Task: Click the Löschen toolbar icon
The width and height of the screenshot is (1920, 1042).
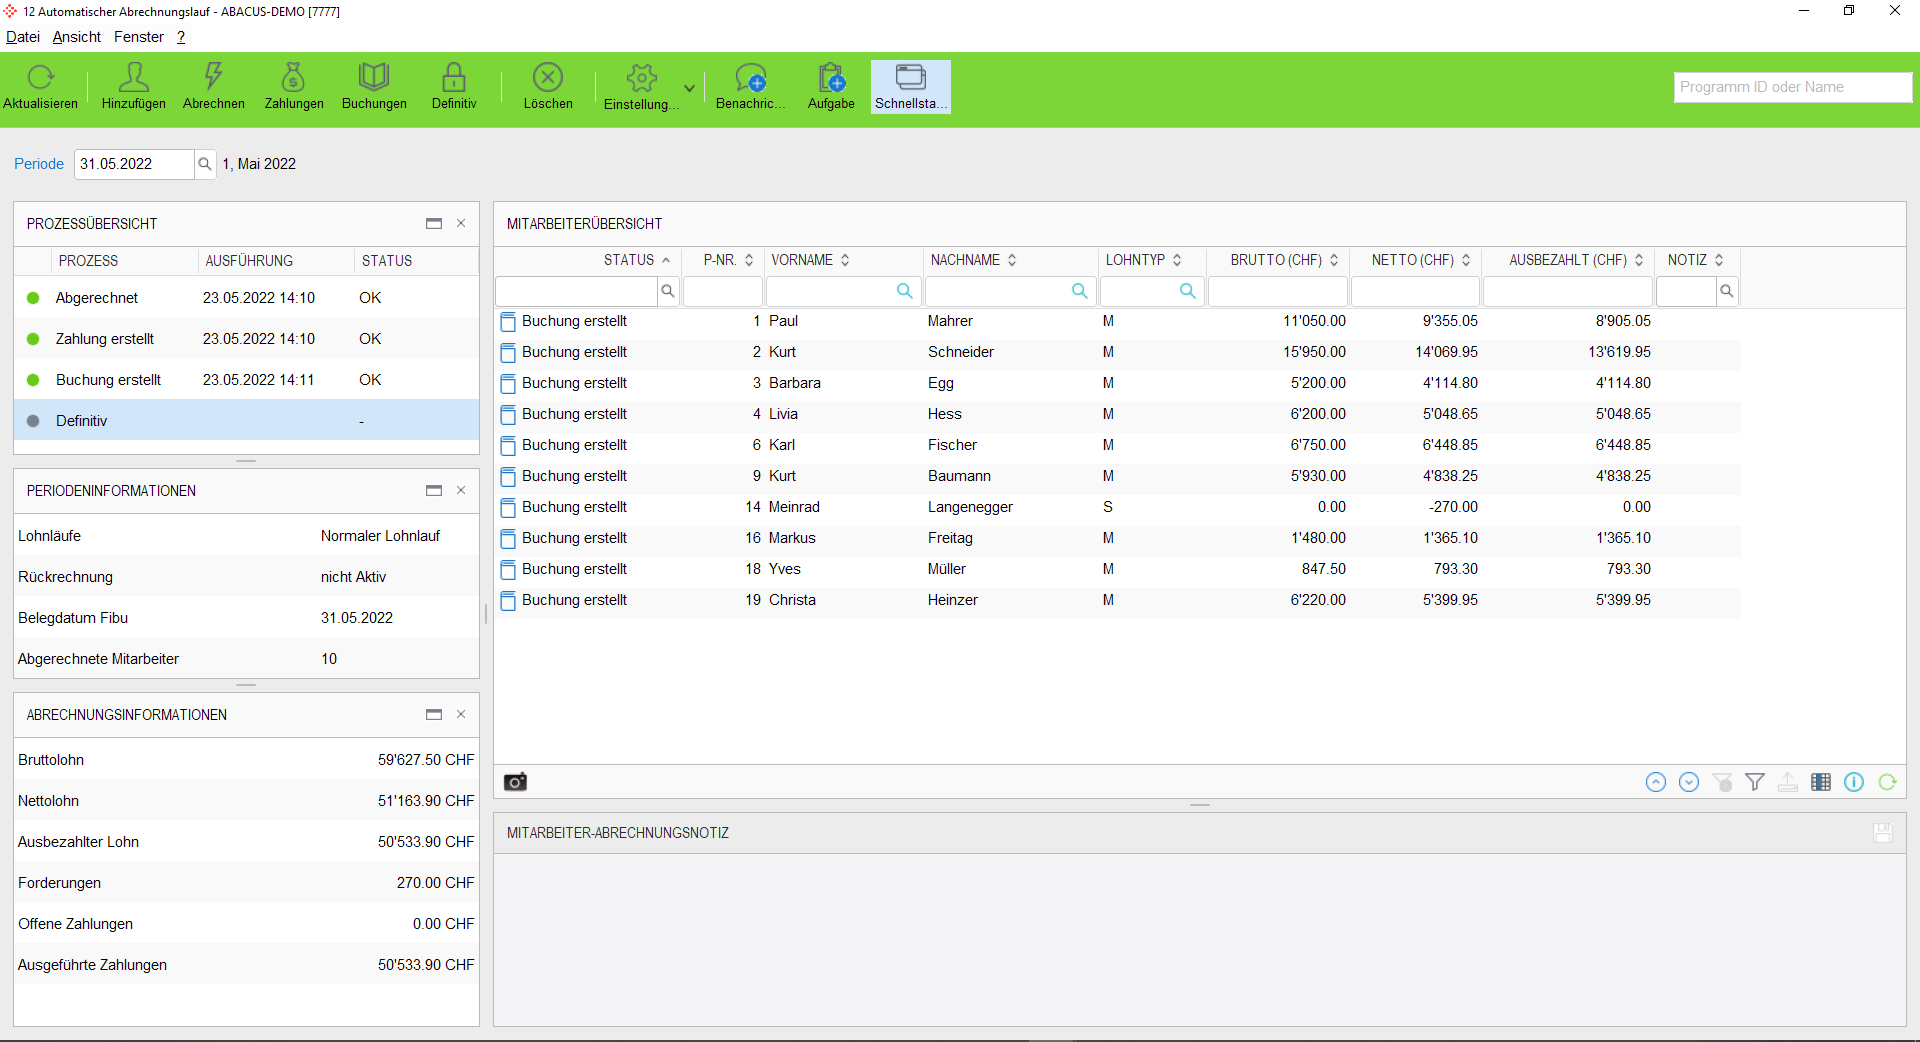Action: click(x=548, y=78)
